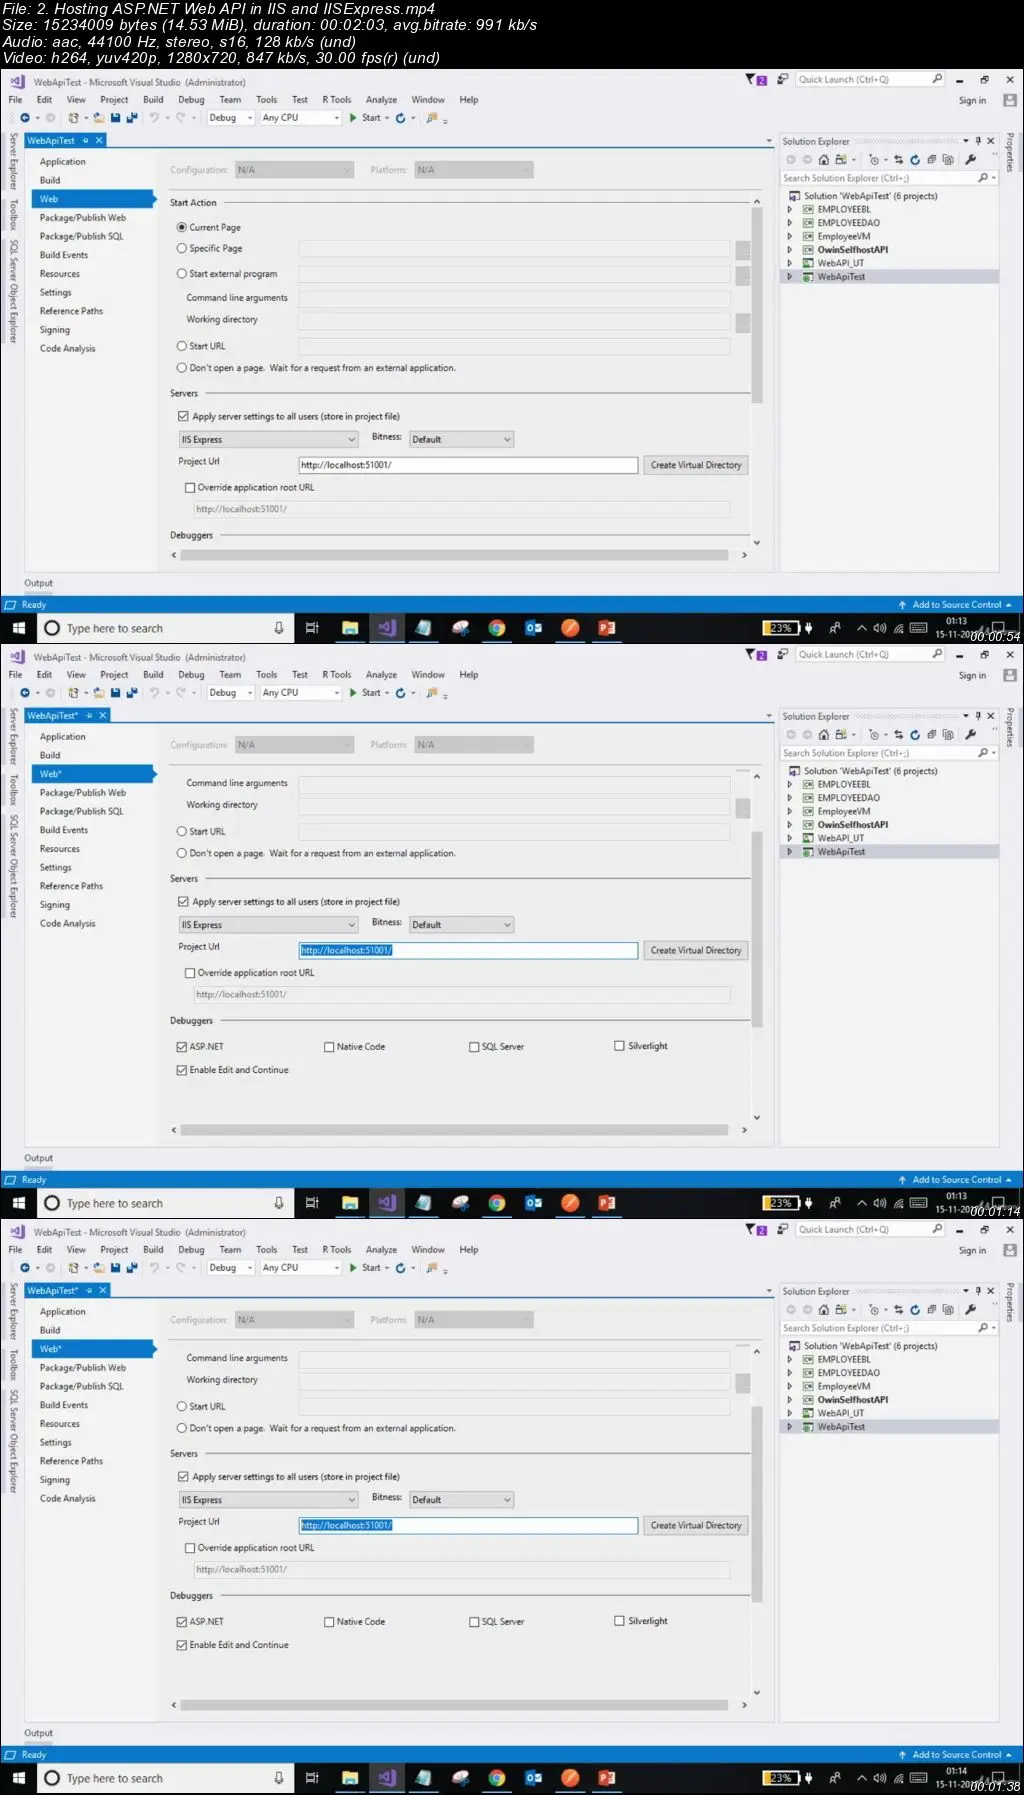Click Undo icon in top frame toolbar
Screen dimensions: 1024x1795
tap(154, 118)
